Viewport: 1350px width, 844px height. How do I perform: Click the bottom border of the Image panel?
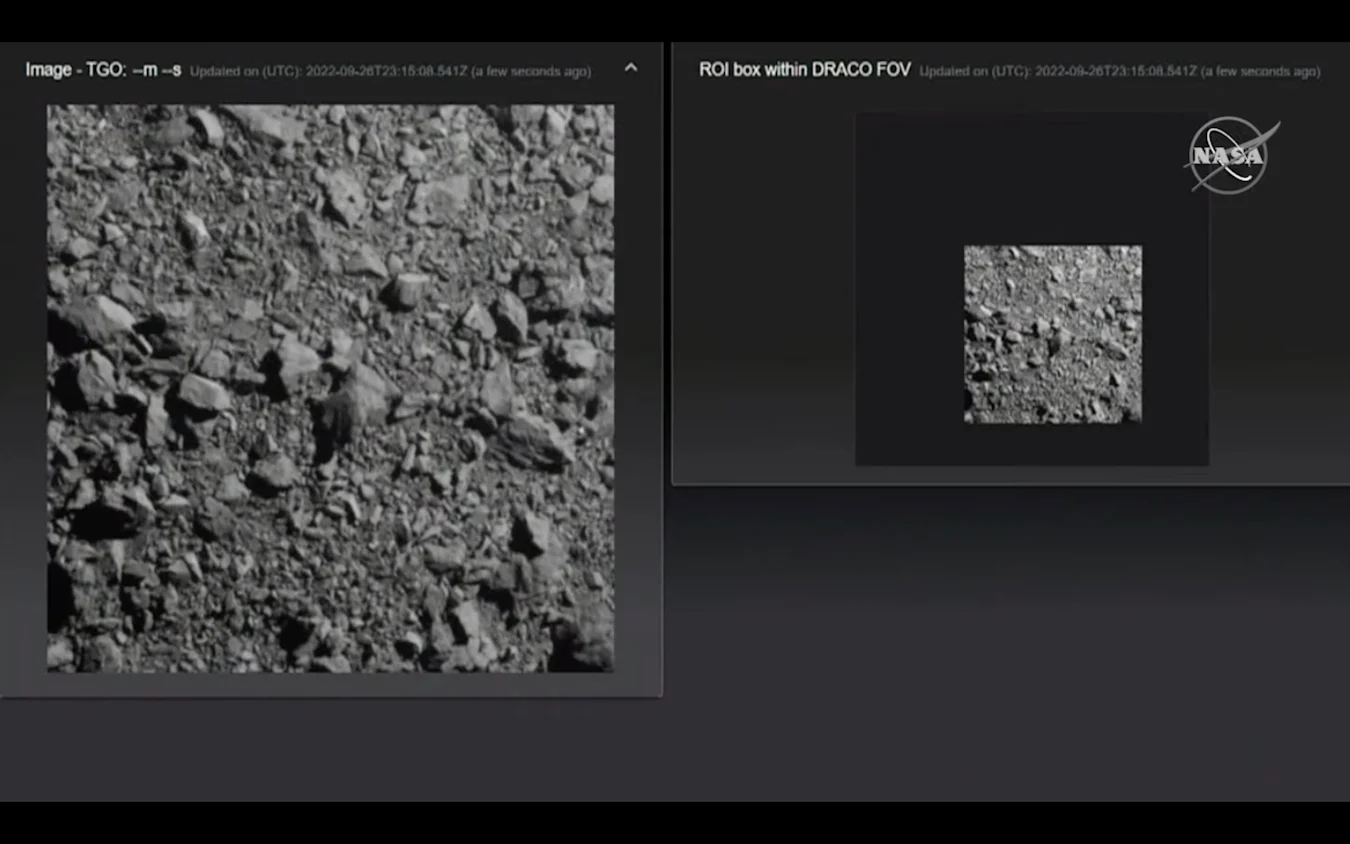[x=330, y=695]
